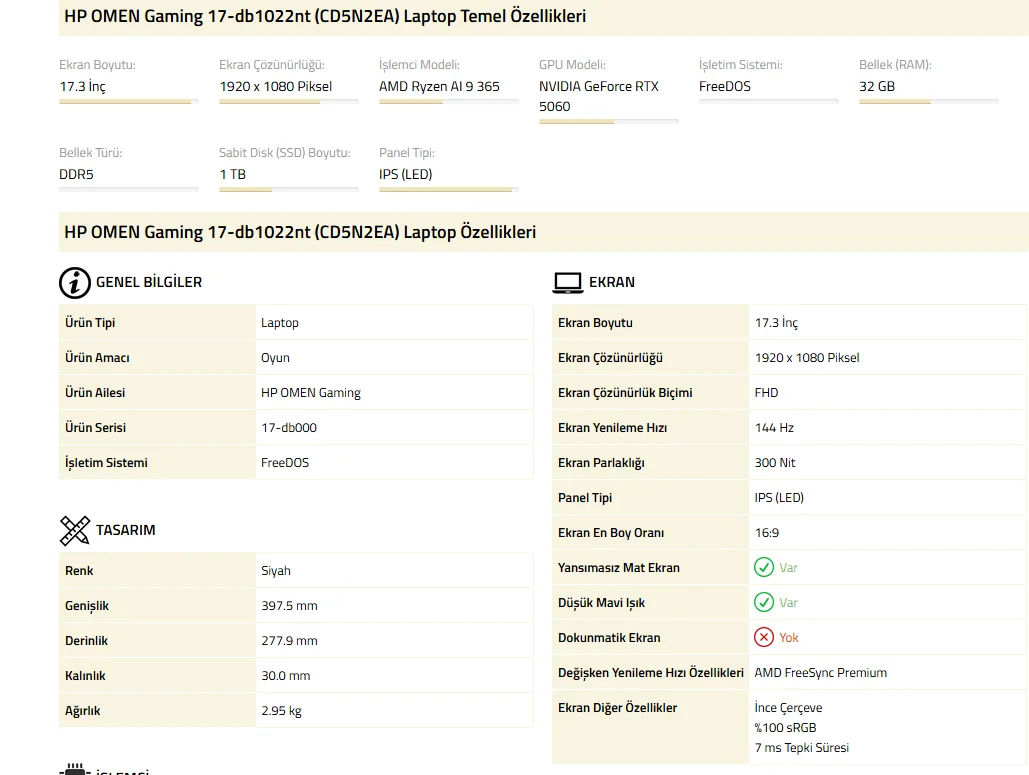
Task: Click the '16:9' aspect ratio value
Action: pyautogui.click(x=766, y=533)
